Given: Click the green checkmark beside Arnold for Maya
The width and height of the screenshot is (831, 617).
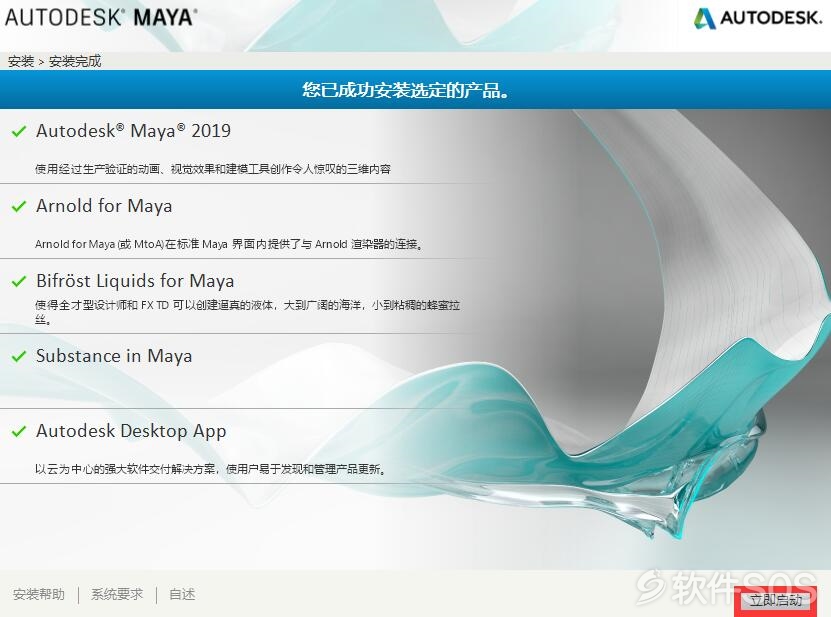Looking at the screenshot, I should point(19,206).
